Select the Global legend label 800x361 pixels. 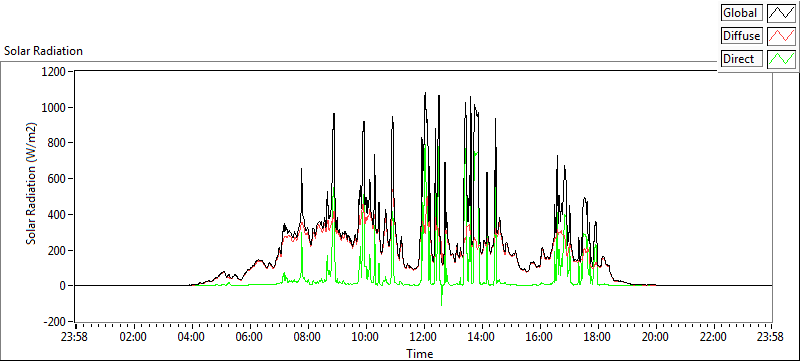(742, 13)
